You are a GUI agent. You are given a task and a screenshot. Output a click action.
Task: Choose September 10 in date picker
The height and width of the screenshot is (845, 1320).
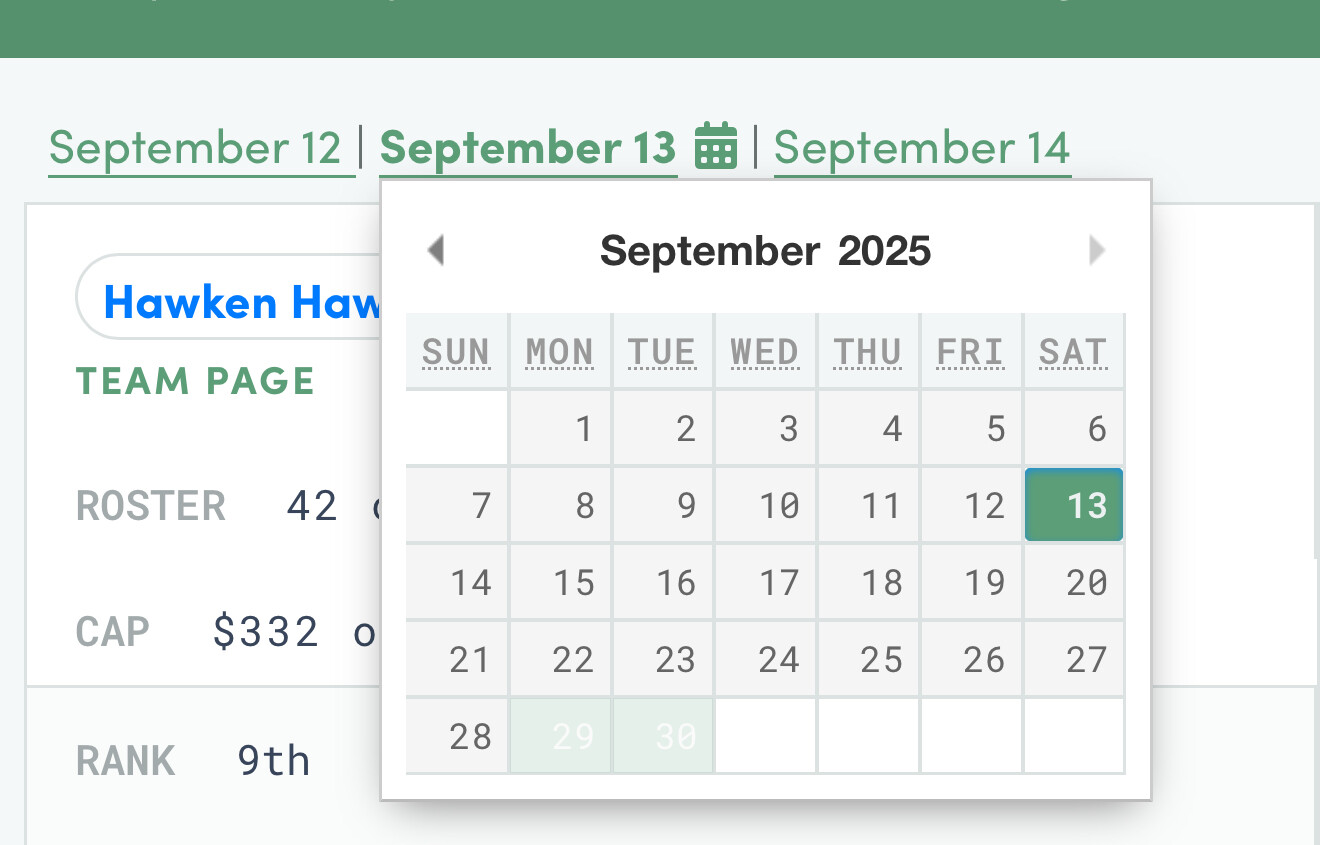(x=767, y=506)
